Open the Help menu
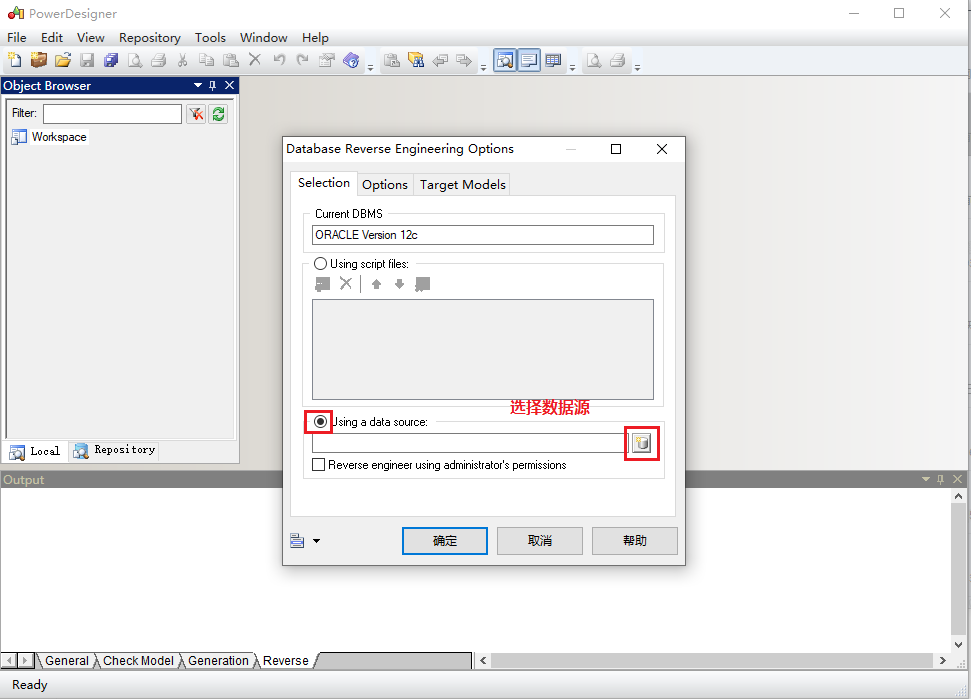 tap(315, 38)
